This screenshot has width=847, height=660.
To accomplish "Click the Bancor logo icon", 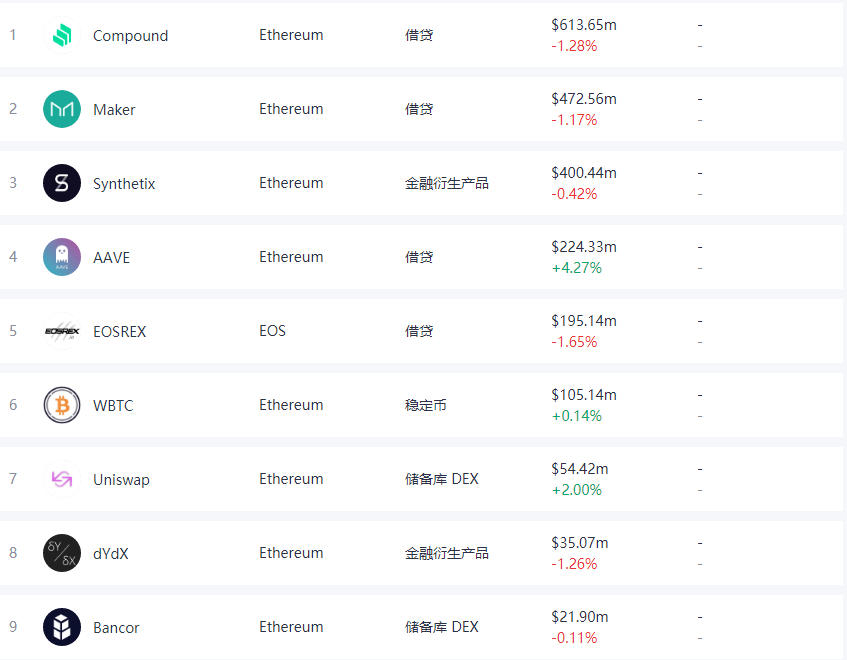I will (x=62, y=627).
